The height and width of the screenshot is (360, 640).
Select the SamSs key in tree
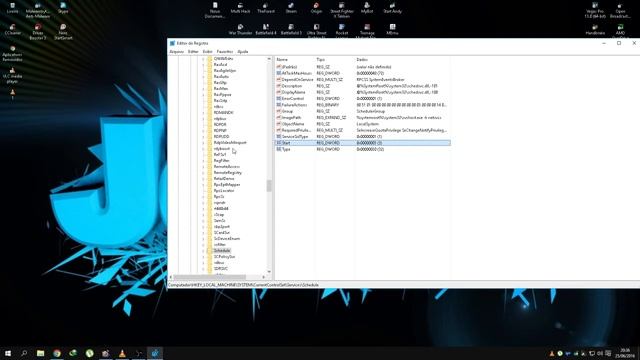pyautogui.click(x=219, y=221)
